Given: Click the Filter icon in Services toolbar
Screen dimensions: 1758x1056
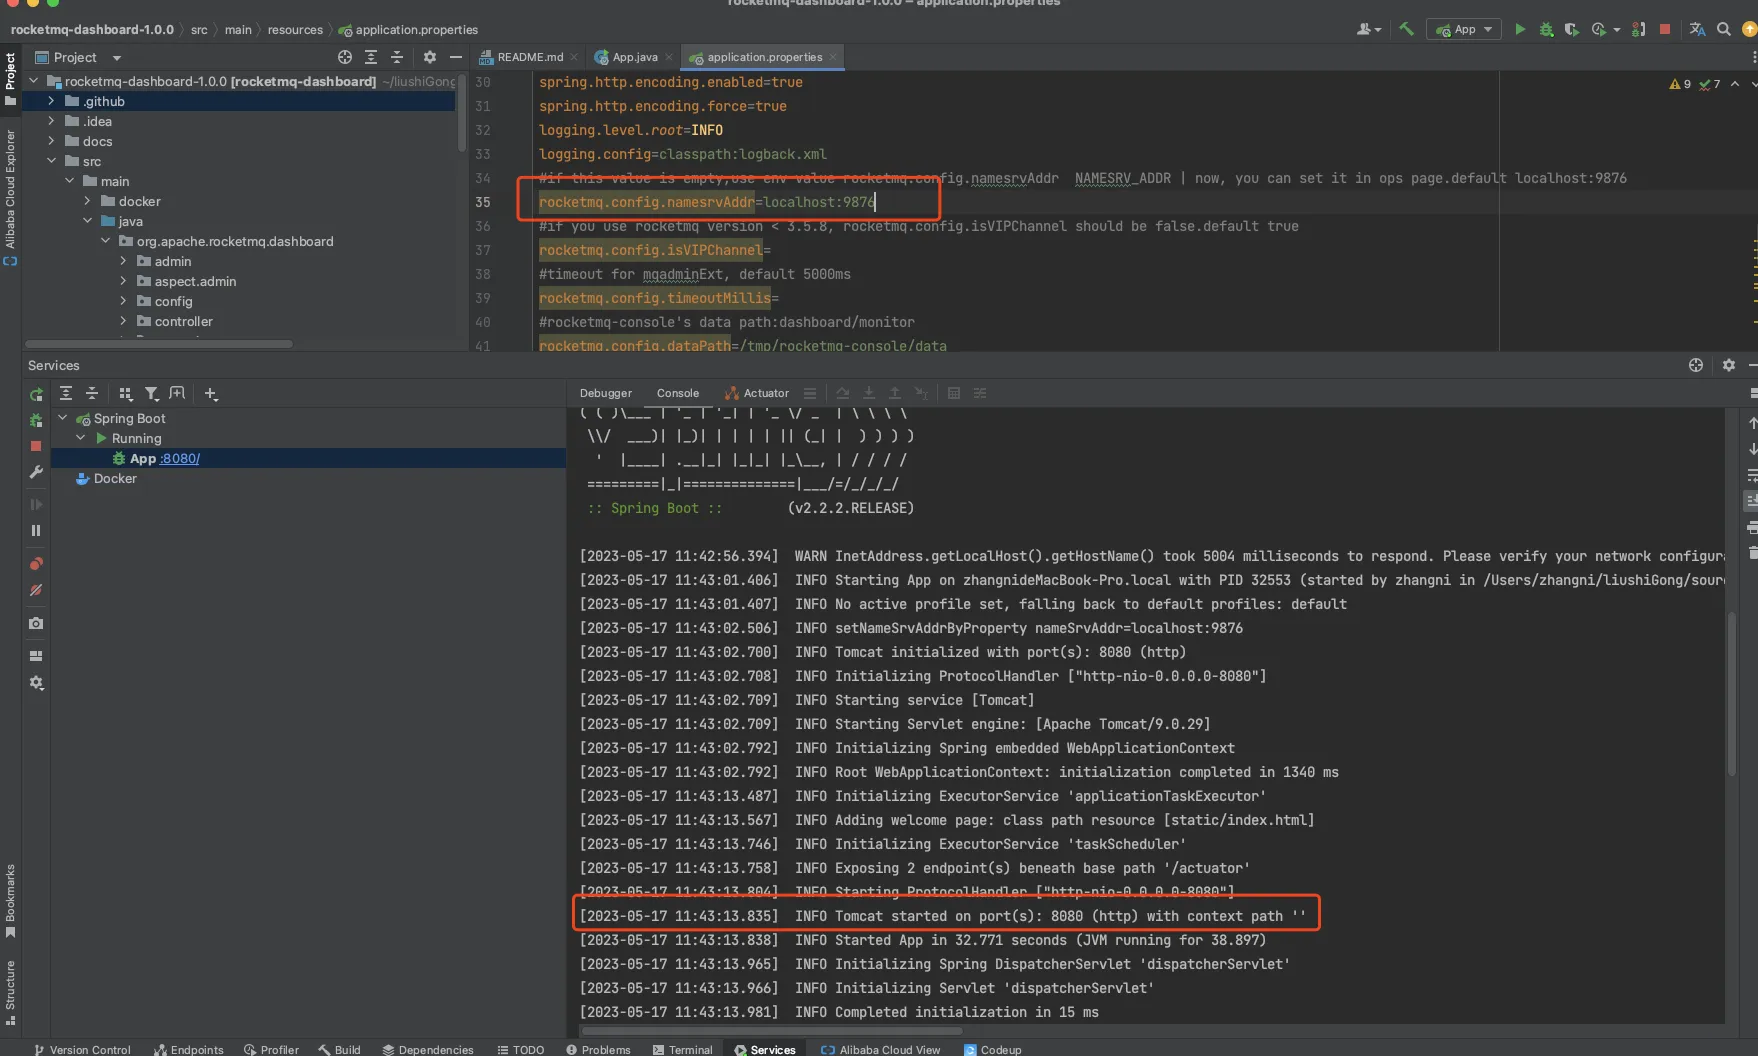Looking at the screenshot, I should tap(151, 394).
